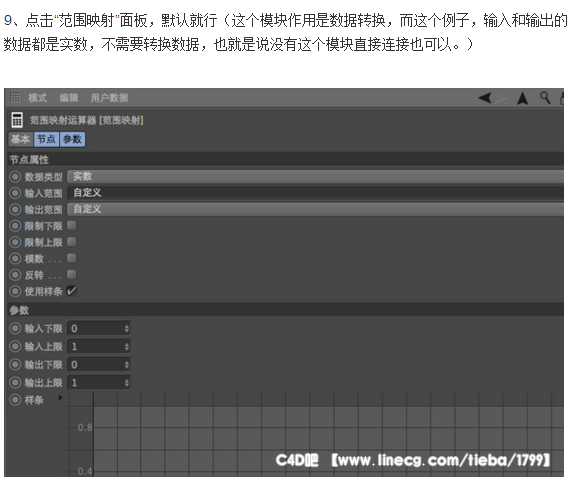Click the 限制下限 animation dot
This screenshot has width=576, height=477.
point(15,226)
